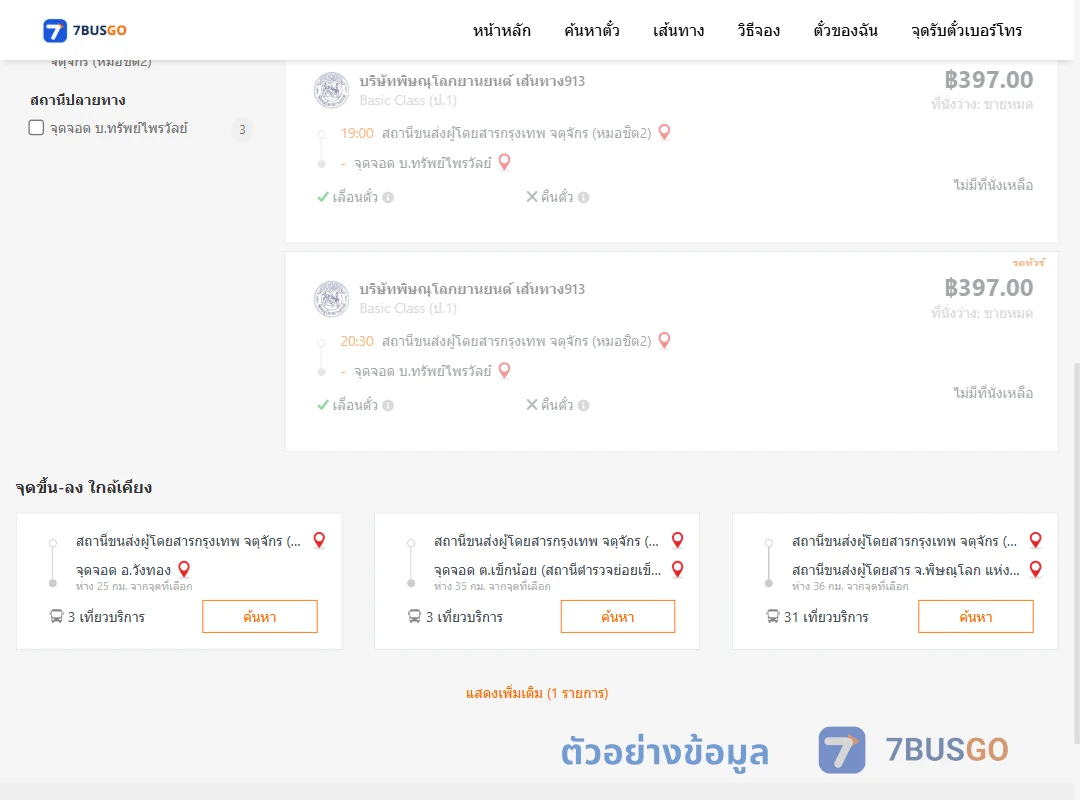Click ค้นหา button for จ.พิษณุโลก route

(x=976, y=617)
